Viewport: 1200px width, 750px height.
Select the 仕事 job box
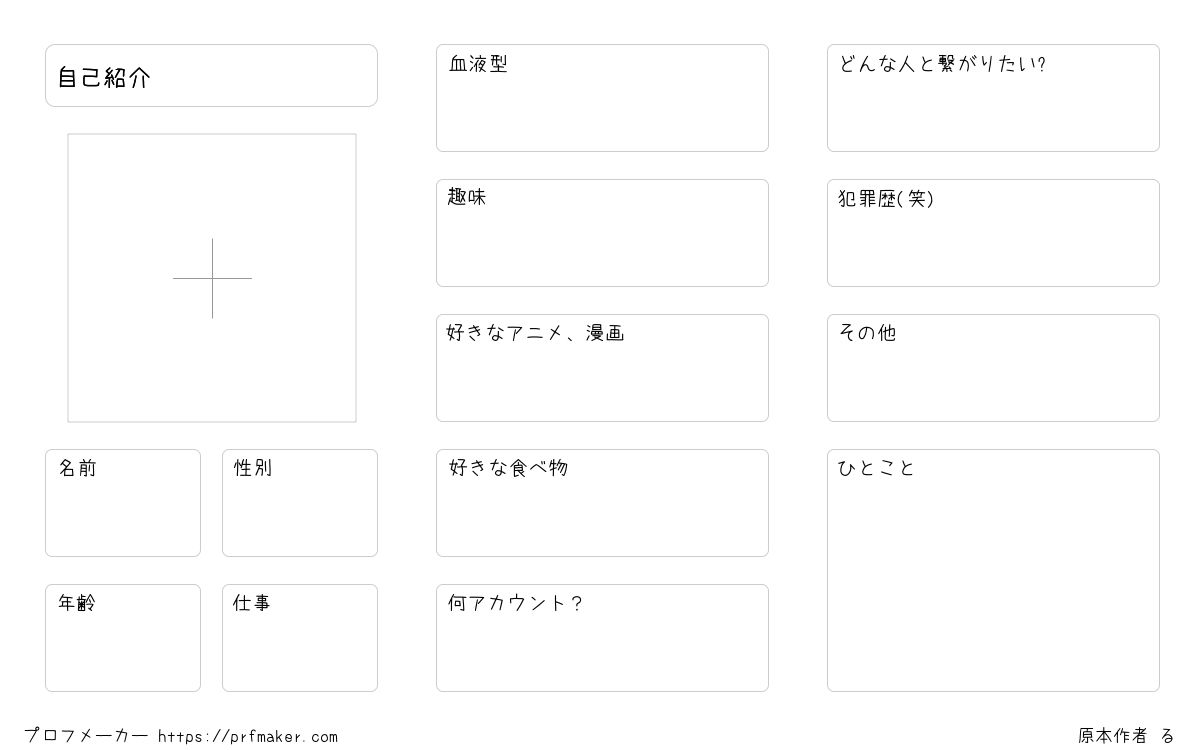point(300,638)
